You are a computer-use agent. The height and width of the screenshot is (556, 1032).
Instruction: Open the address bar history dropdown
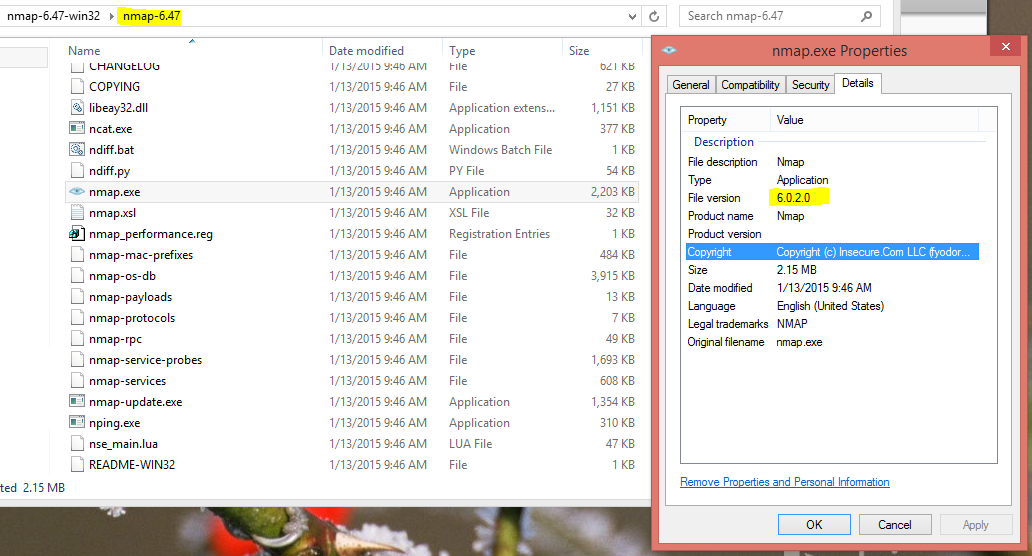(x=632, y=16)
